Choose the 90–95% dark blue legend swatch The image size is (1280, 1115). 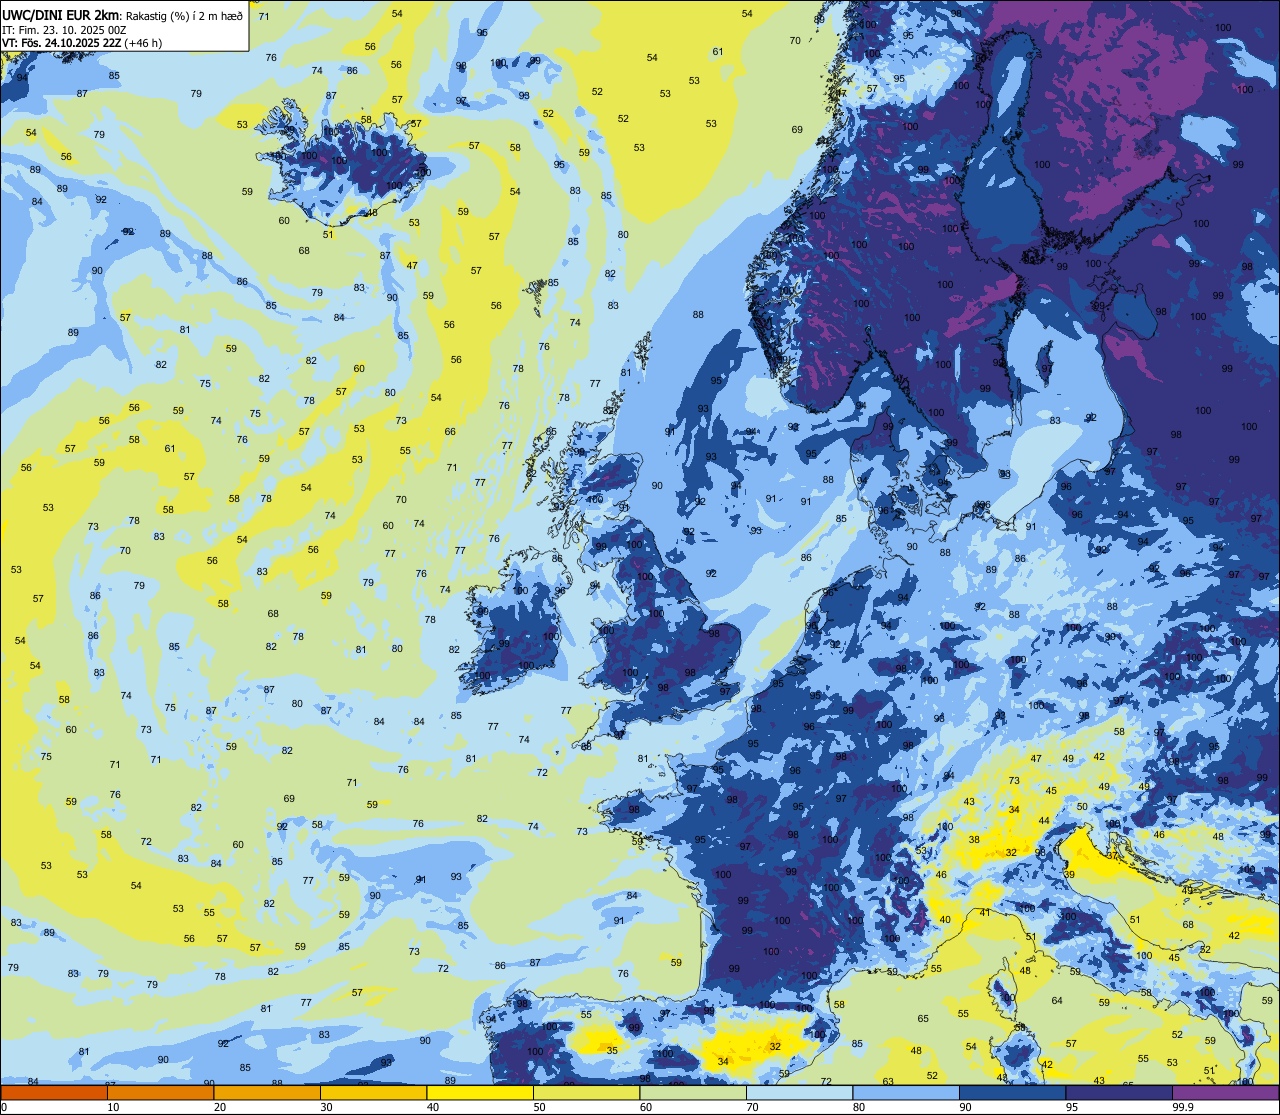tap(1012, 1092)
